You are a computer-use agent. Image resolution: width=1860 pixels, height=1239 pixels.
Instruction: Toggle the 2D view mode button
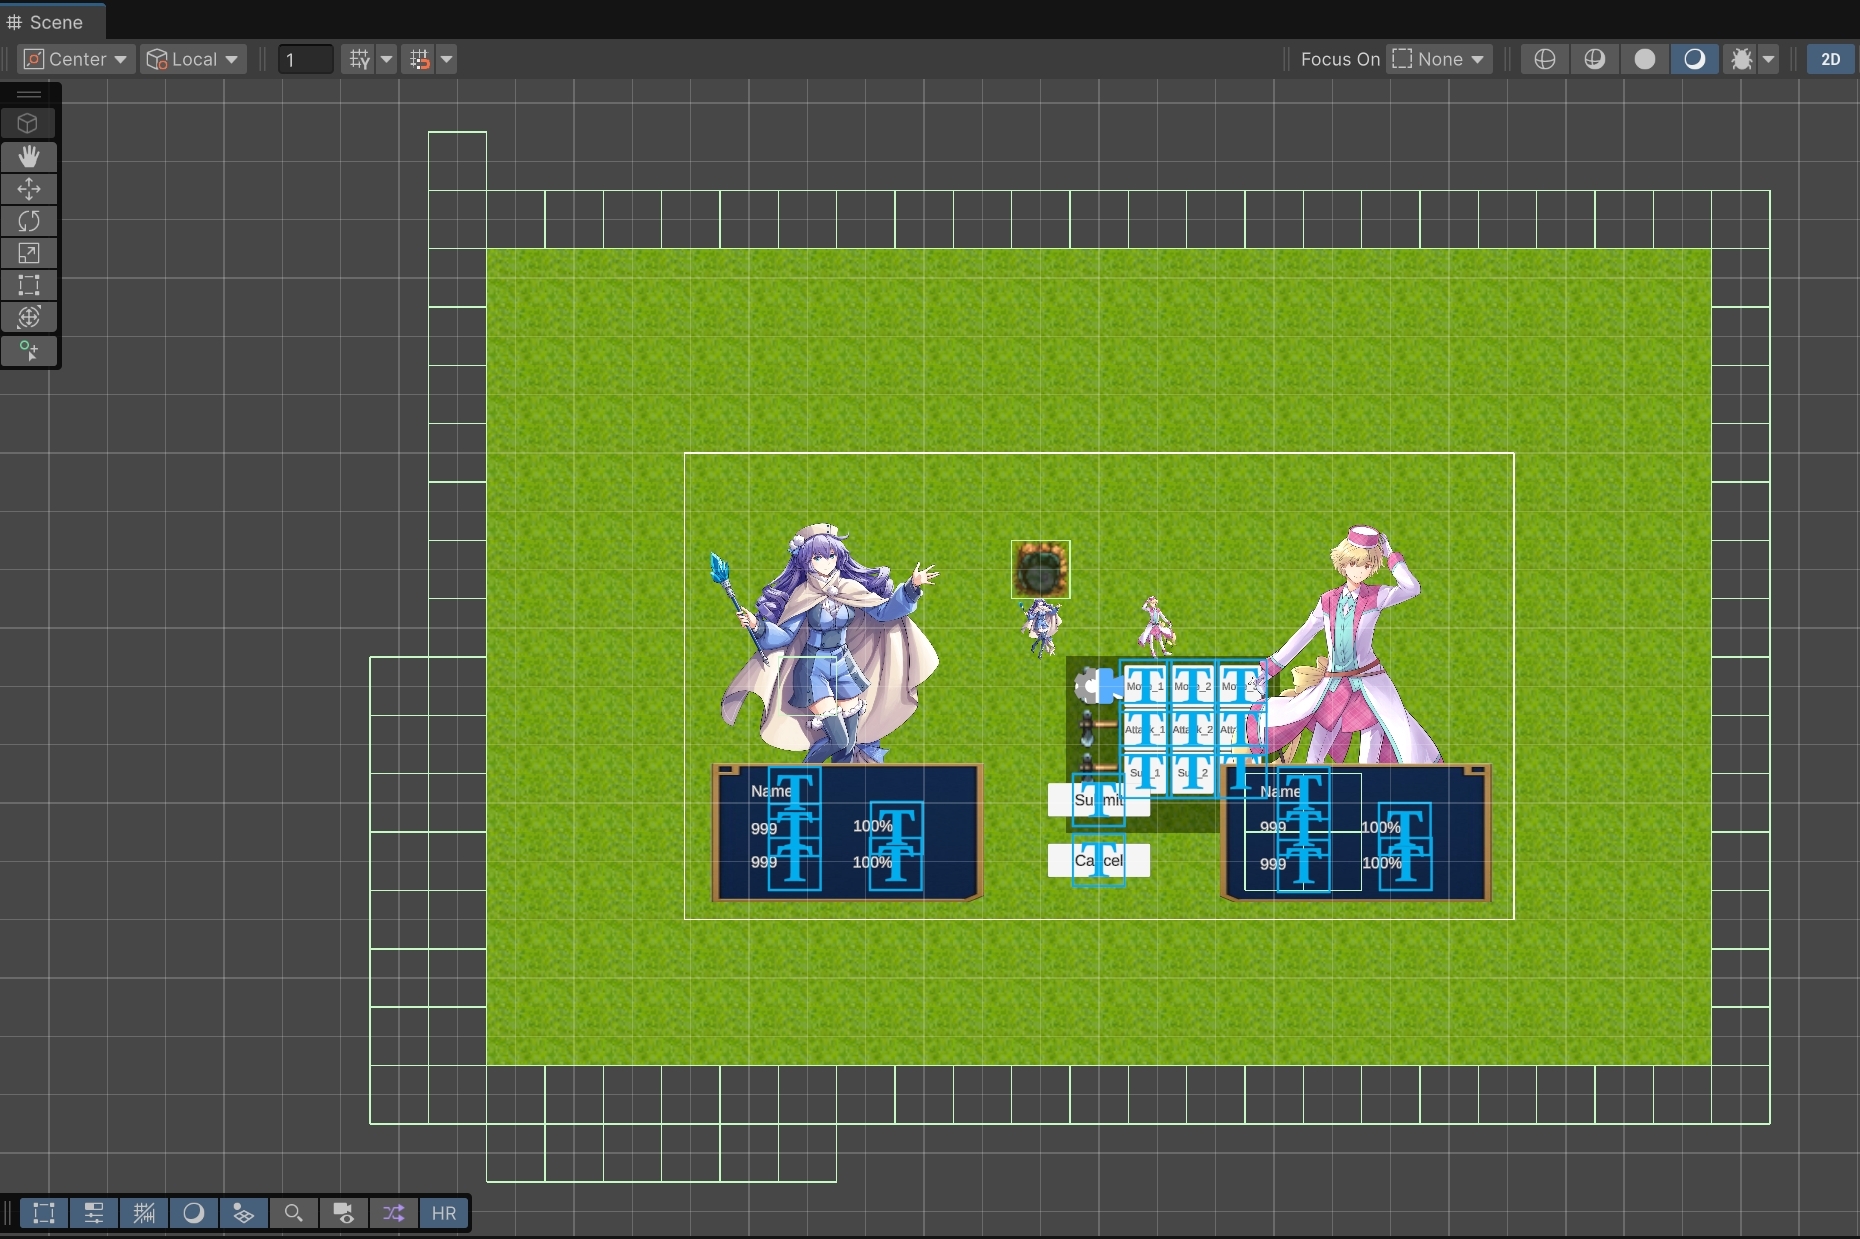(1830, 59)
